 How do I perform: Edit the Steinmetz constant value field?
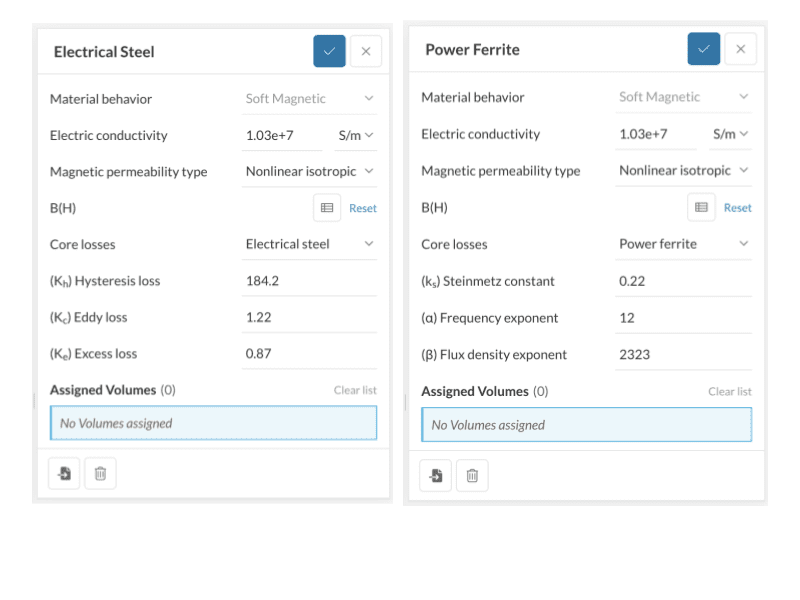(683, 281)
